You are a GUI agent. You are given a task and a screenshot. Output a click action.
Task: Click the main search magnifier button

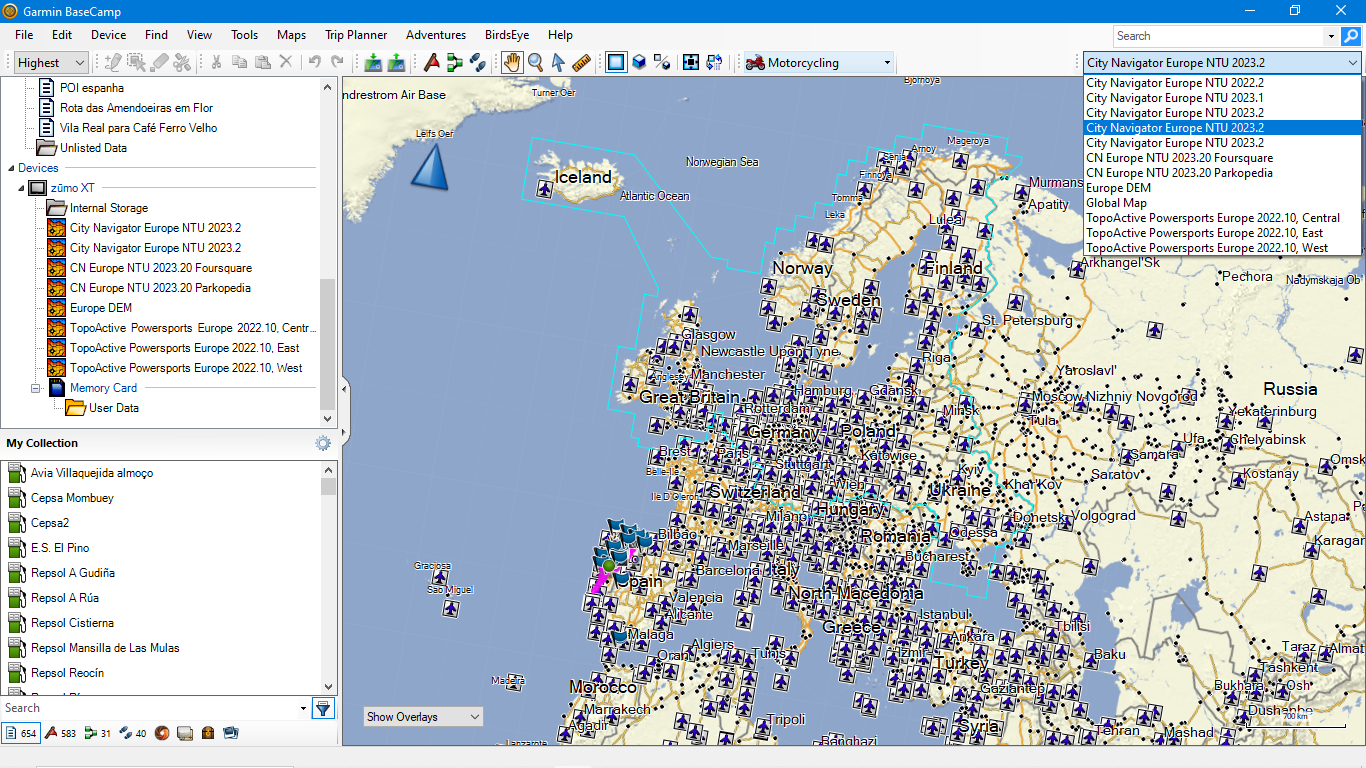coord(1350,36)
